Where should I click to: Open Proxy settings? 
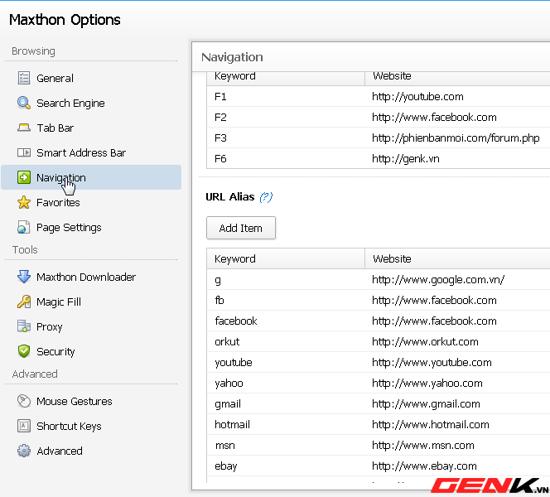[x=49, y=327]
